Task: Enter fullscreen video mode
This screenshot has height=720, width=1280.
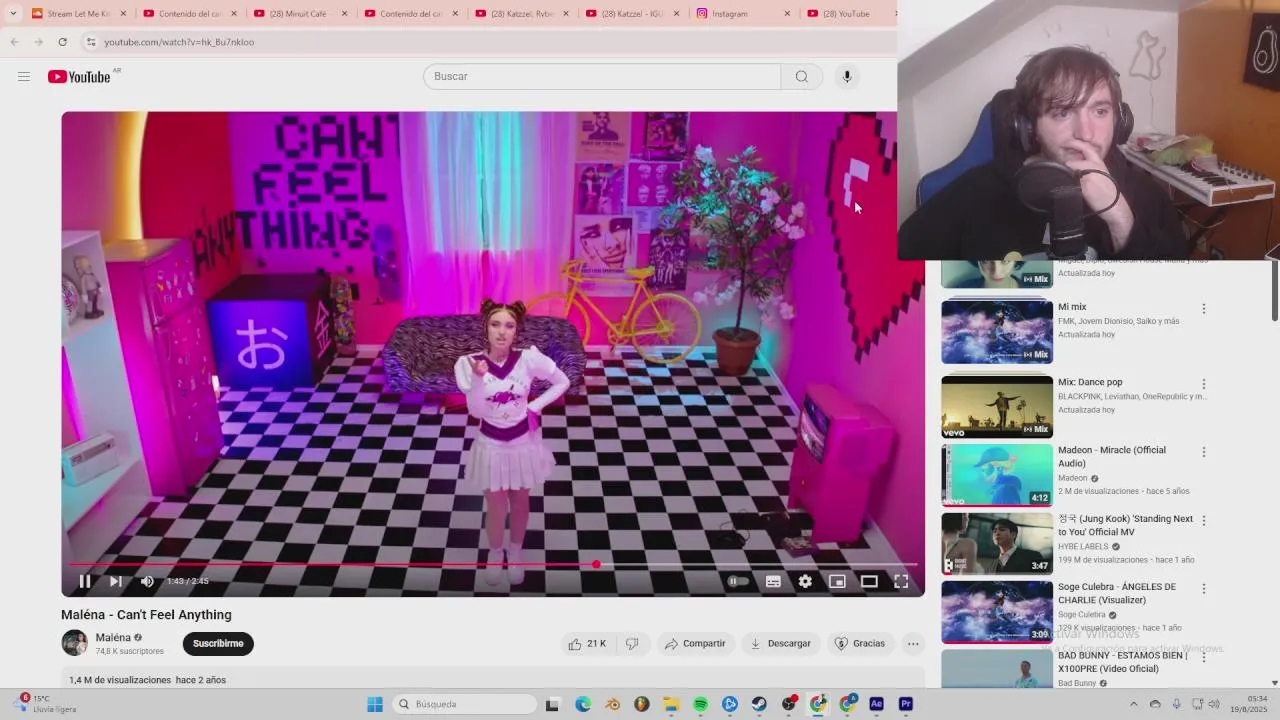Action: click(x=901, y=581)
